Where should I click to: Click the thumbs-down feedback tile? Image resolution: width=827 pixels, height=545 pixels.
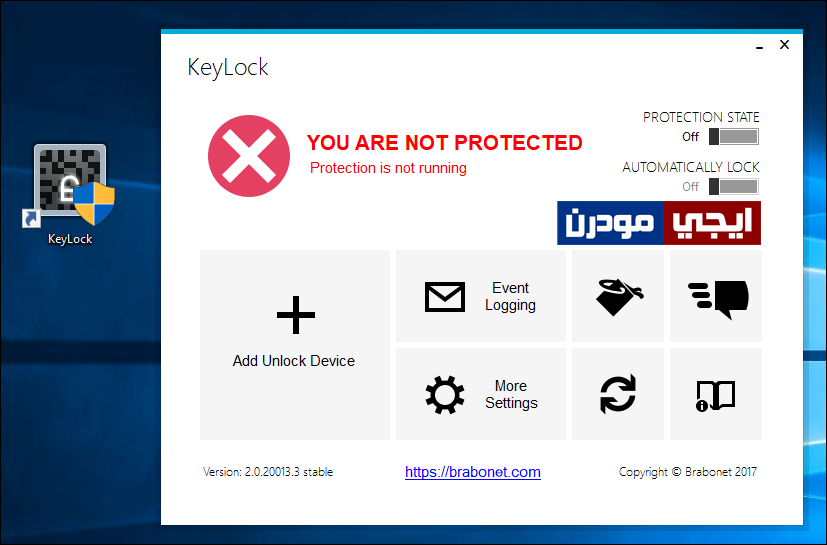coord(716,297)
